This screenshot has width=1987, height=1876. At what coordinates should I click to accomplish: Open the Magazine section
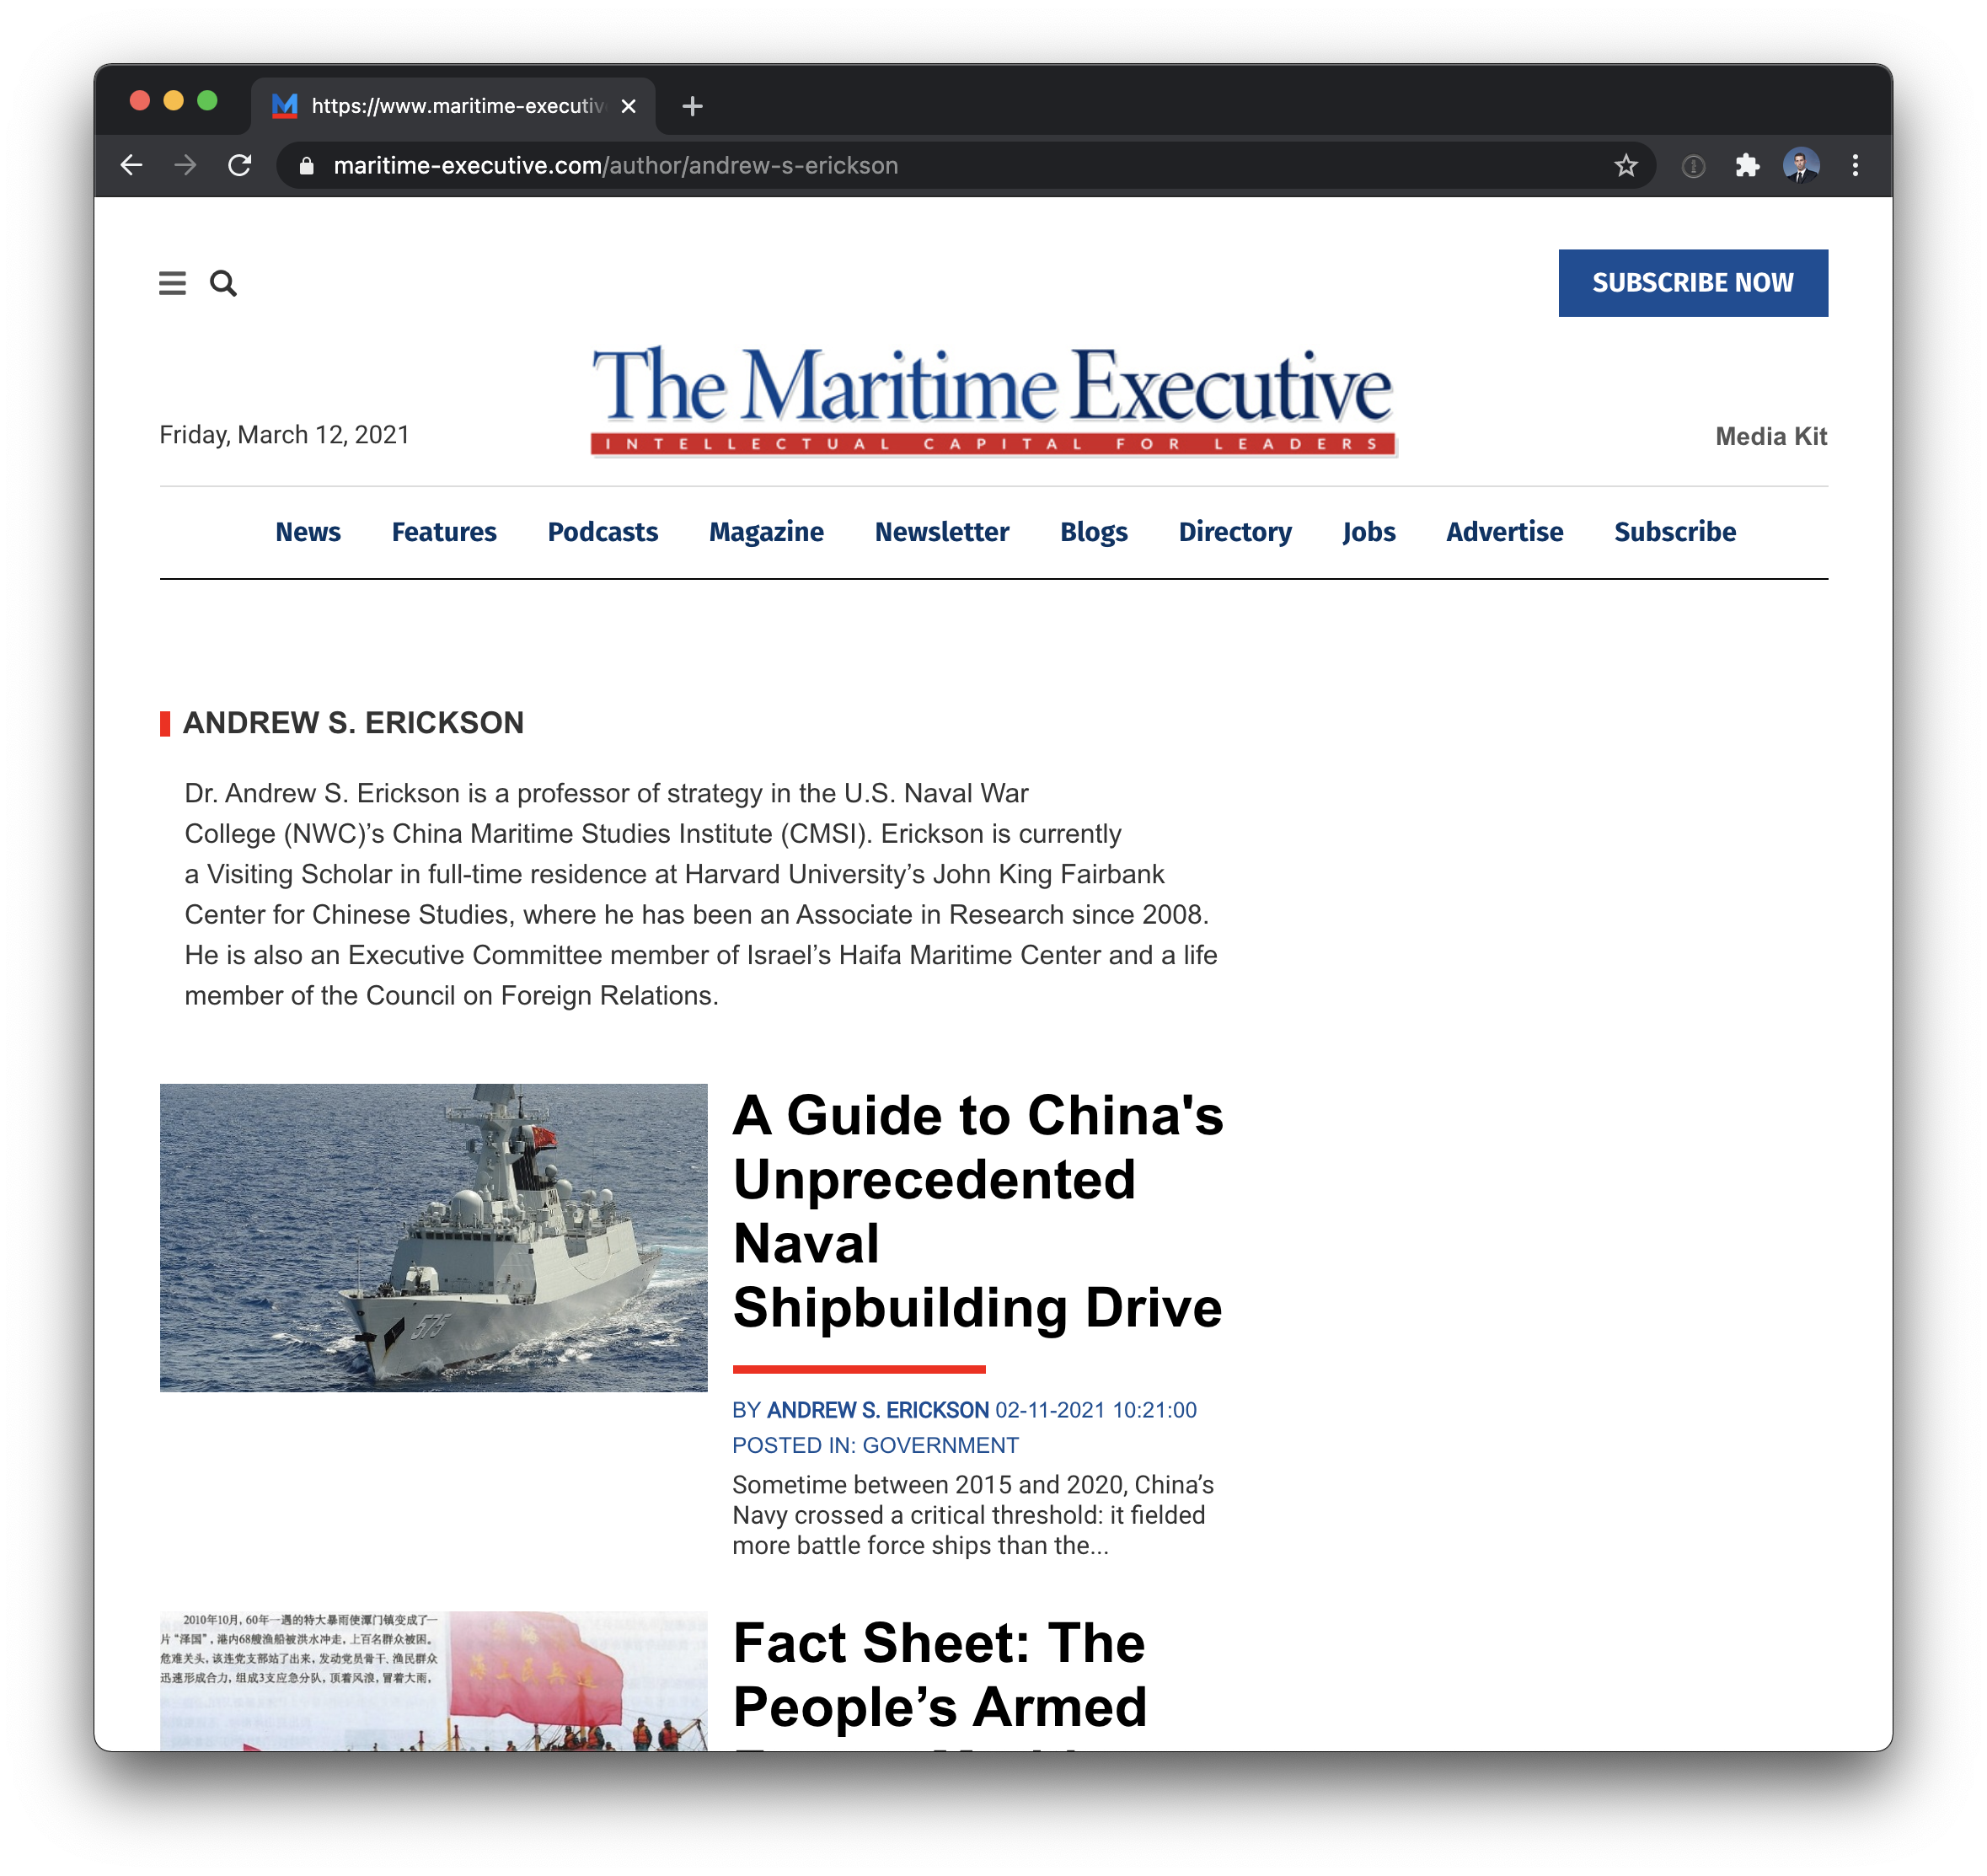click(766, 532)
